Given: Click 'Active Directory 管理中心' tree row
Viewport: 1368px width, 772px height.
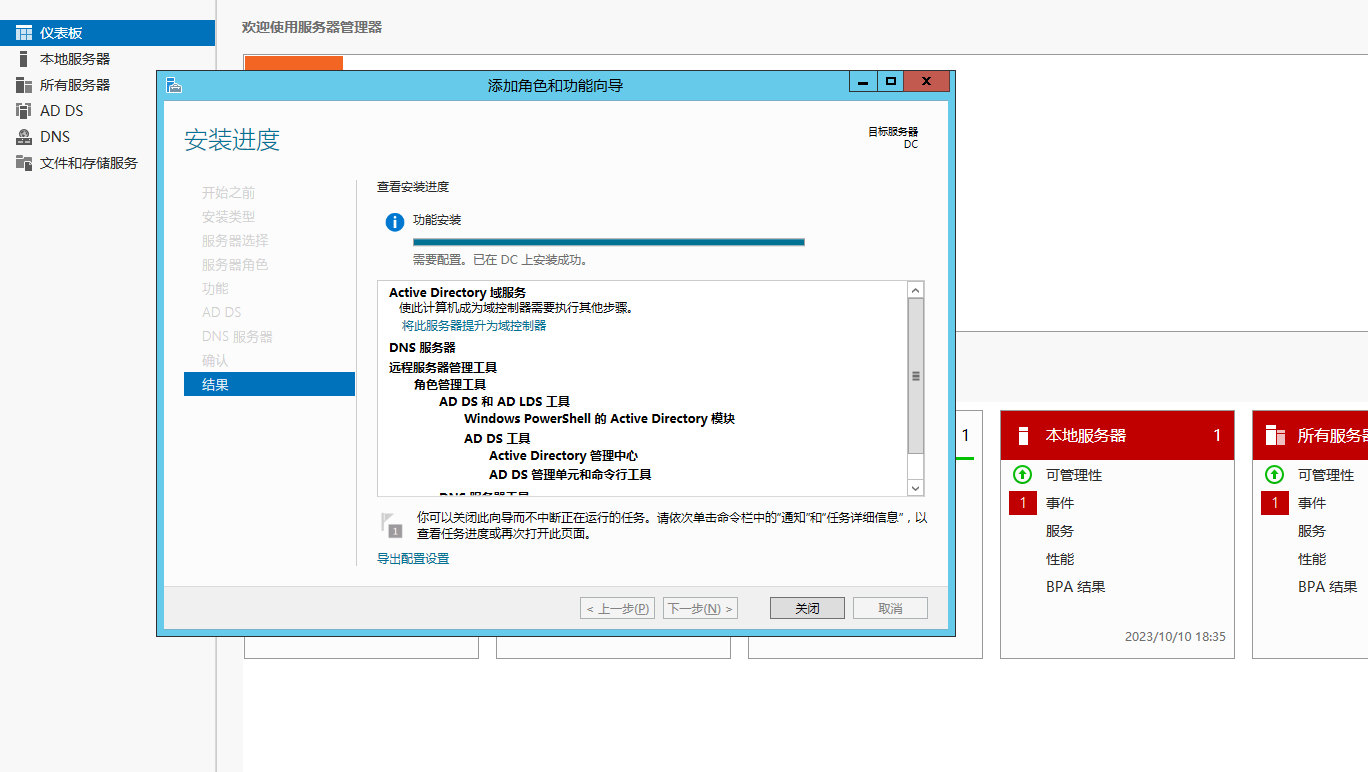Looking at the screenshot, I should (563, 455).
